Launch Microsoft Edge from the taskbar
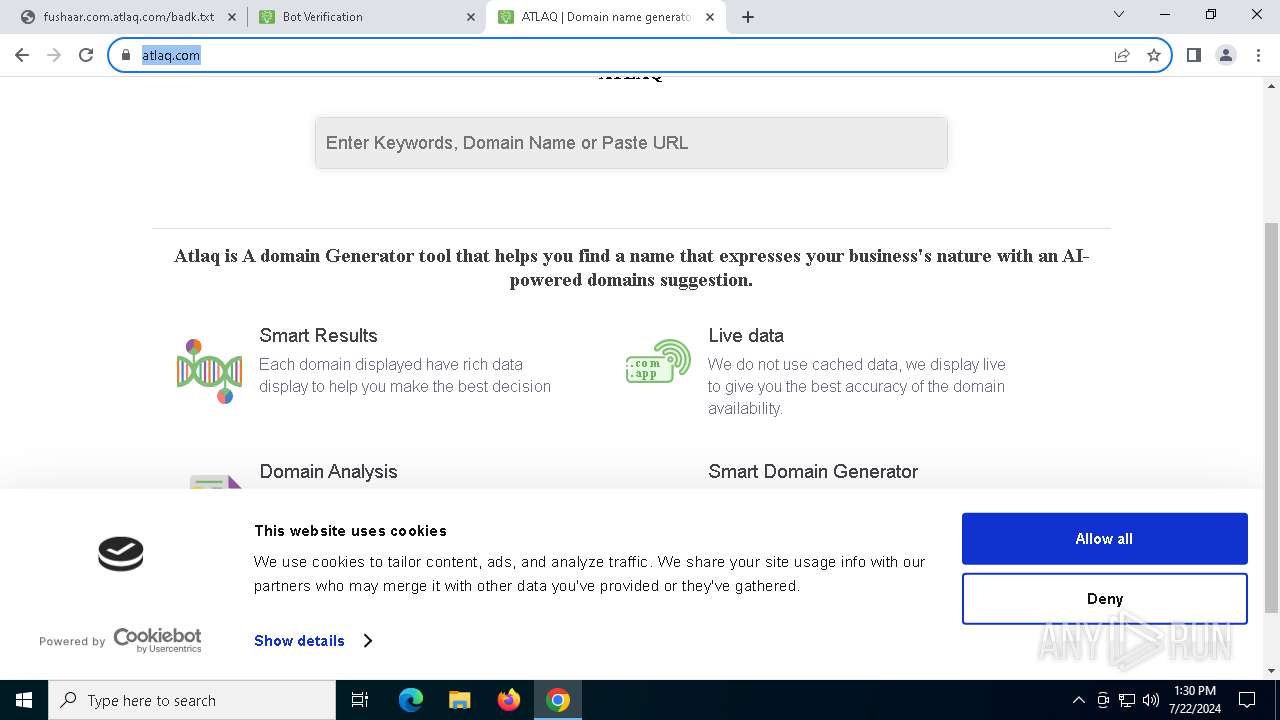The height and width of the screenshot is (720, 1280). 411,700
